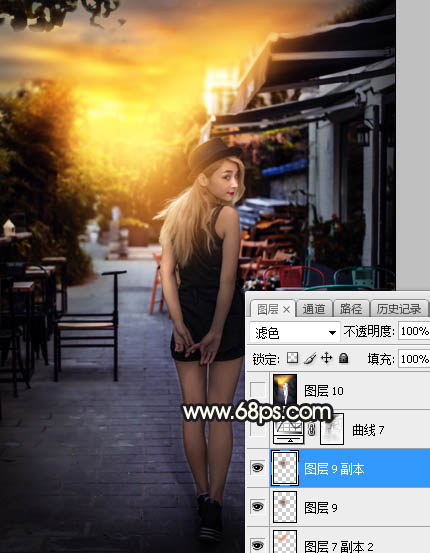Screen dimensions: 430x553
Task: Select layer named 图层 10
Action: pos(324,391)
